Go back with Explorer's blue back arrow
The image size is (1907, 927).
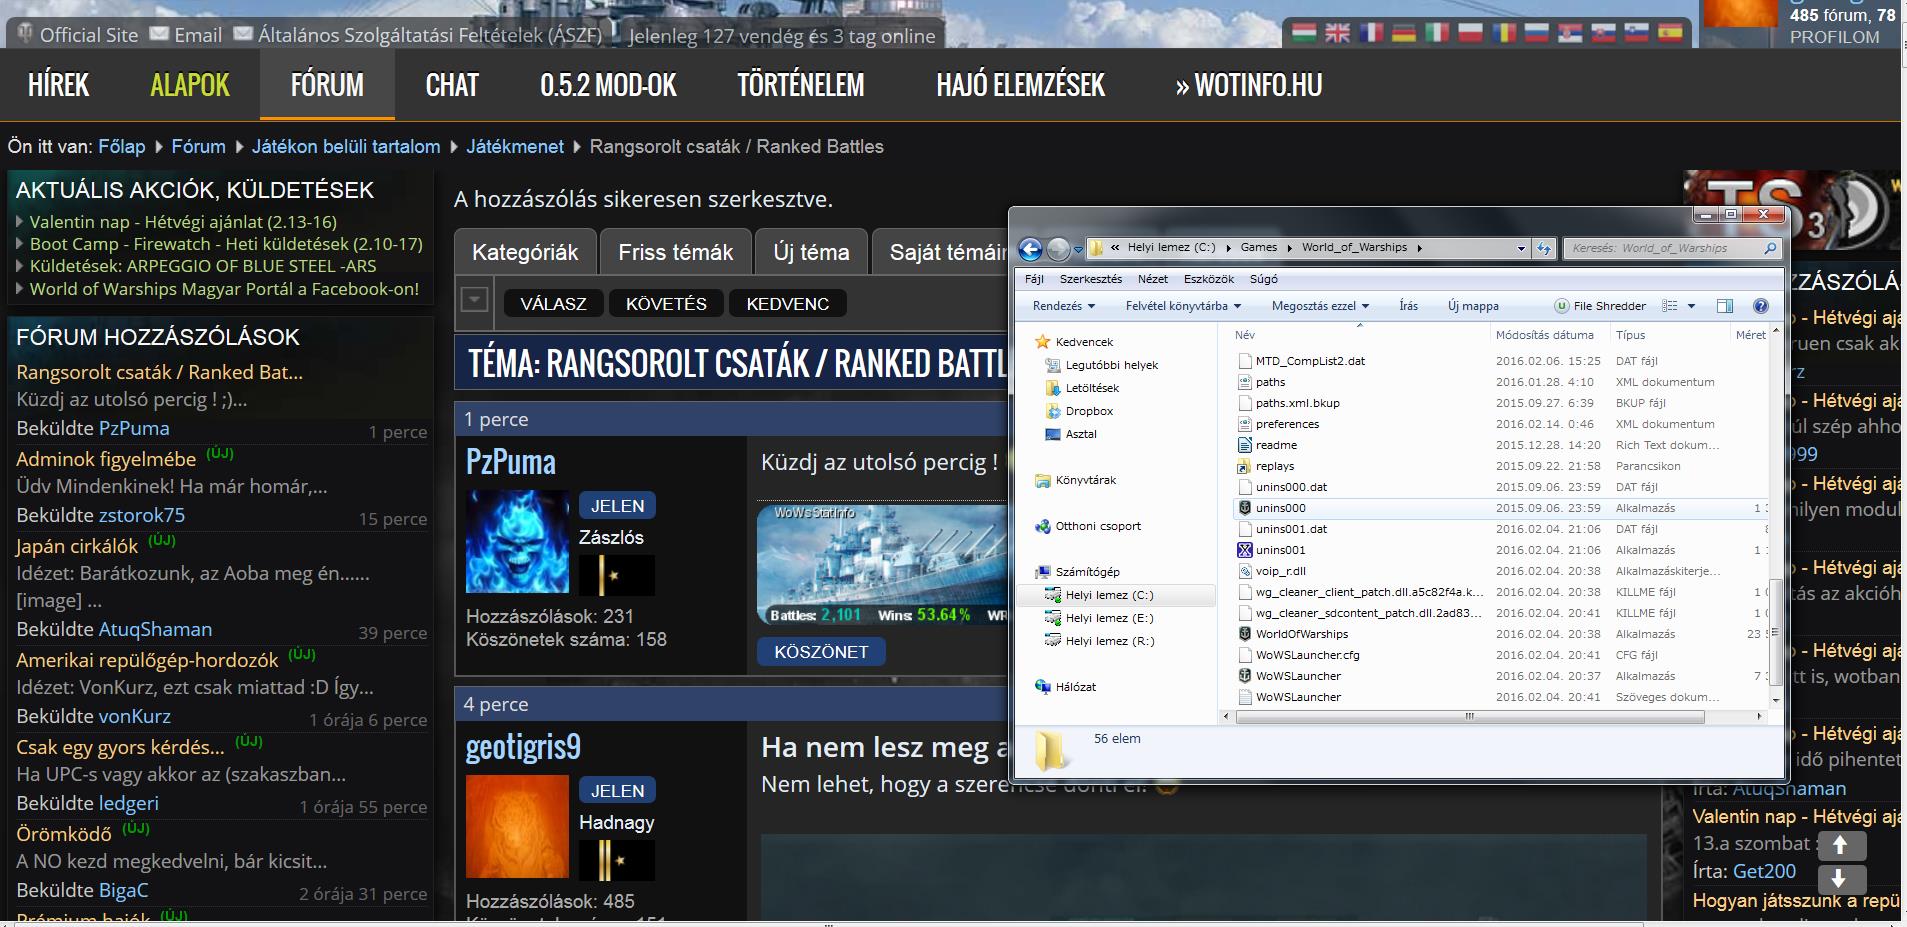(x=1030, y=248)
